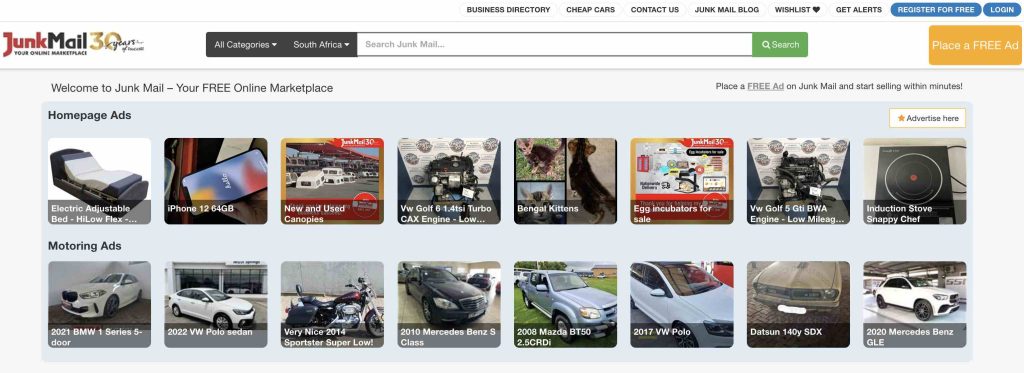The height and width of the screenshot is (373, 1024).
Task: Open the Wishlist heart link
Action: click(797, 10)
